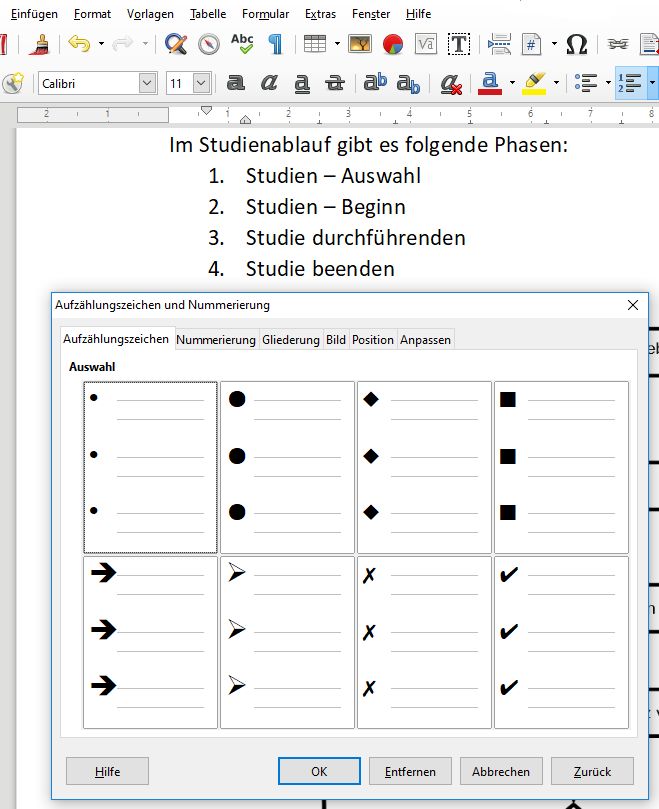Click the Calibri font name field
The image size is (659, 809).
click(x=88, y=83)
